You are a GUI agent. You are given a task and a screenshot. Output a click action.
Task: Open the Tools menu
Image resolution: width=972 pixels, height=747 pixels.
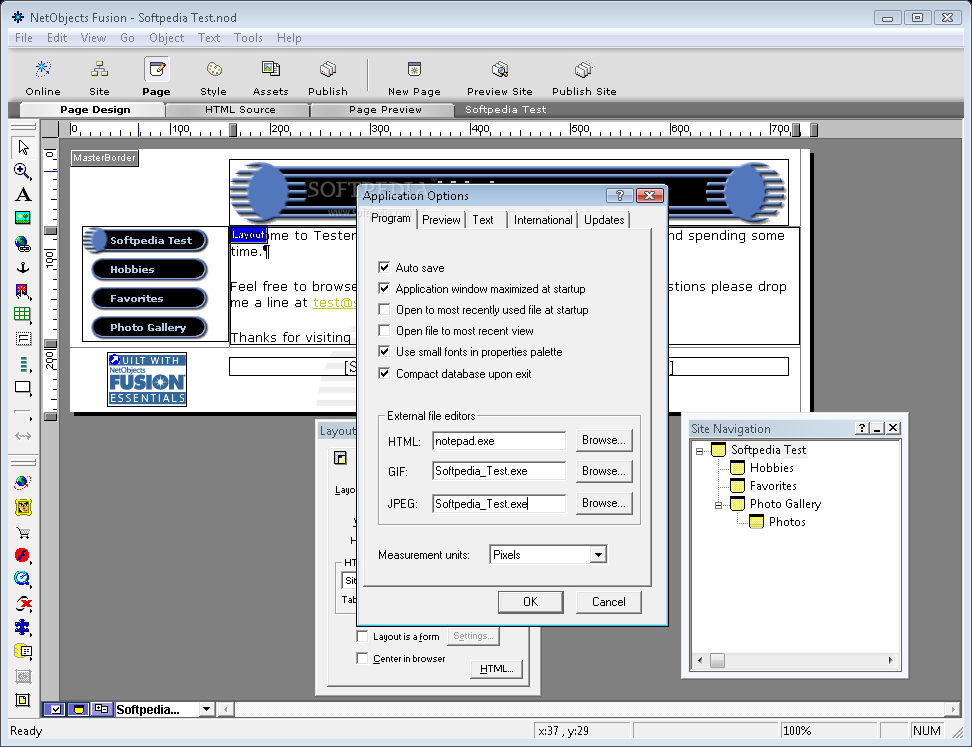point(249,38)
